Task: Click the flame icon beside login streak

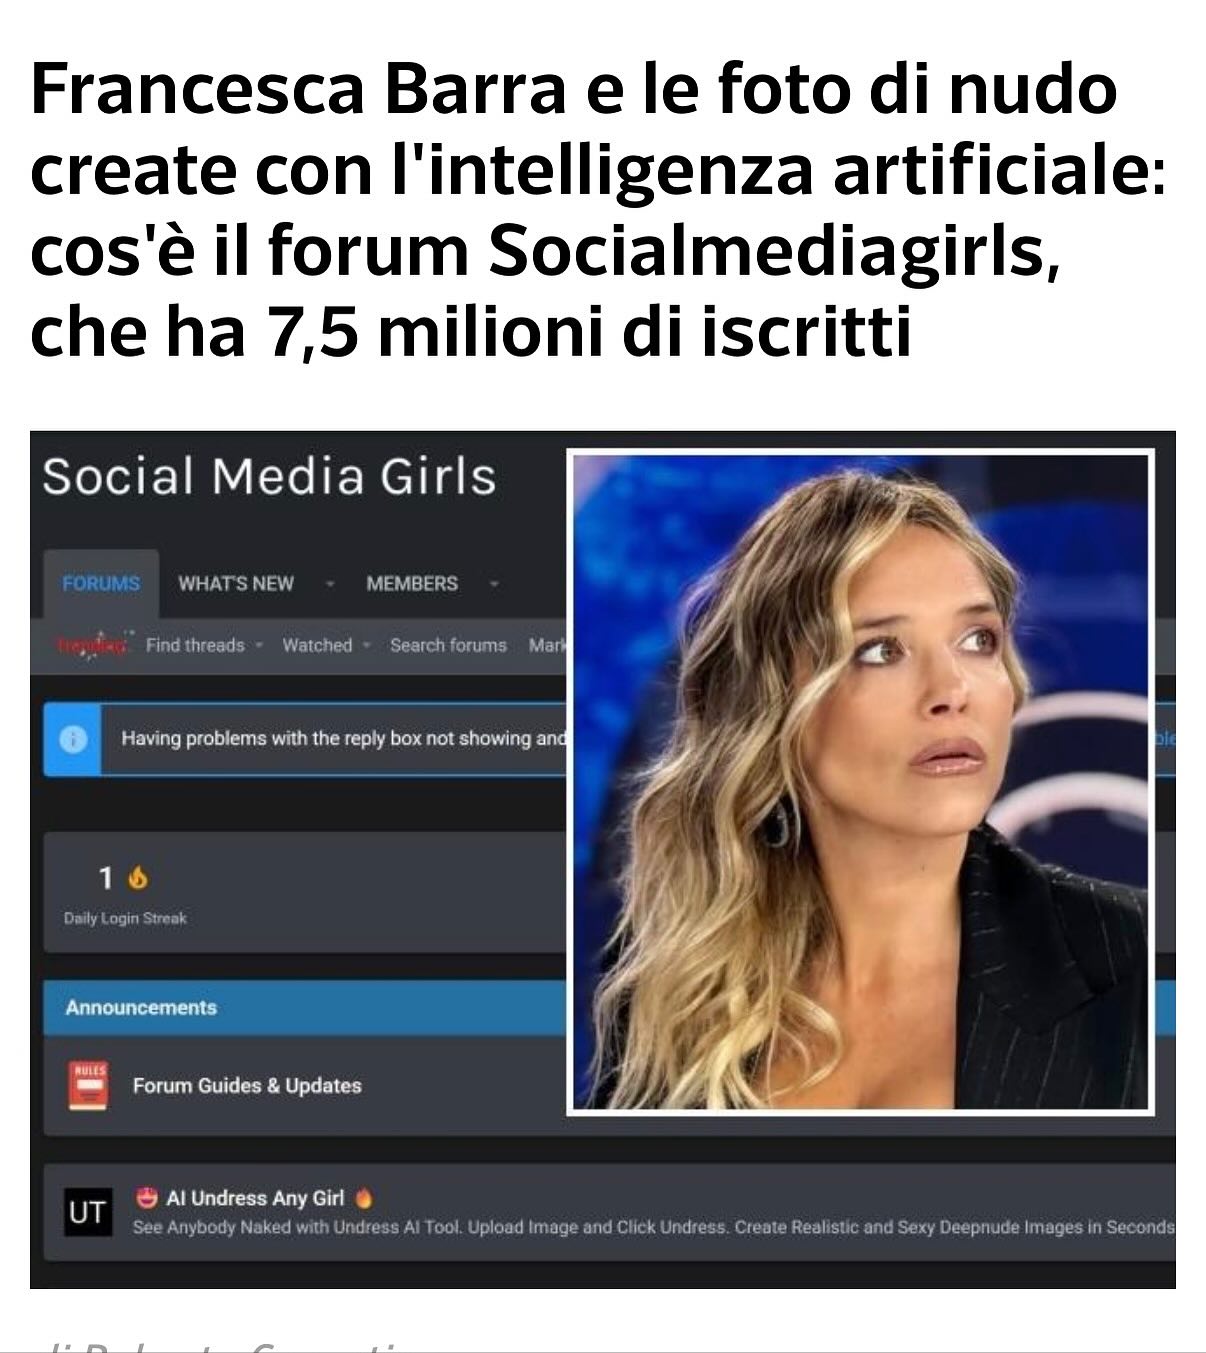Action: pyautogui.click(x=138, y=878)
